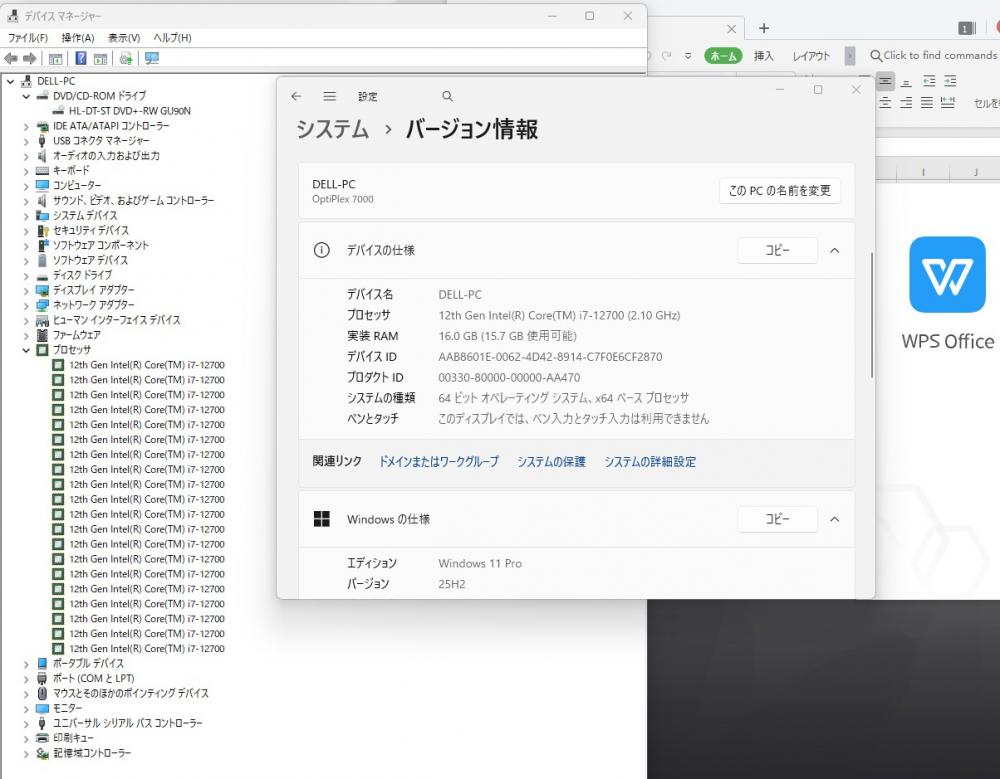
Task: Open the 操作(A) menu
Action: click(x=78, y=37)
